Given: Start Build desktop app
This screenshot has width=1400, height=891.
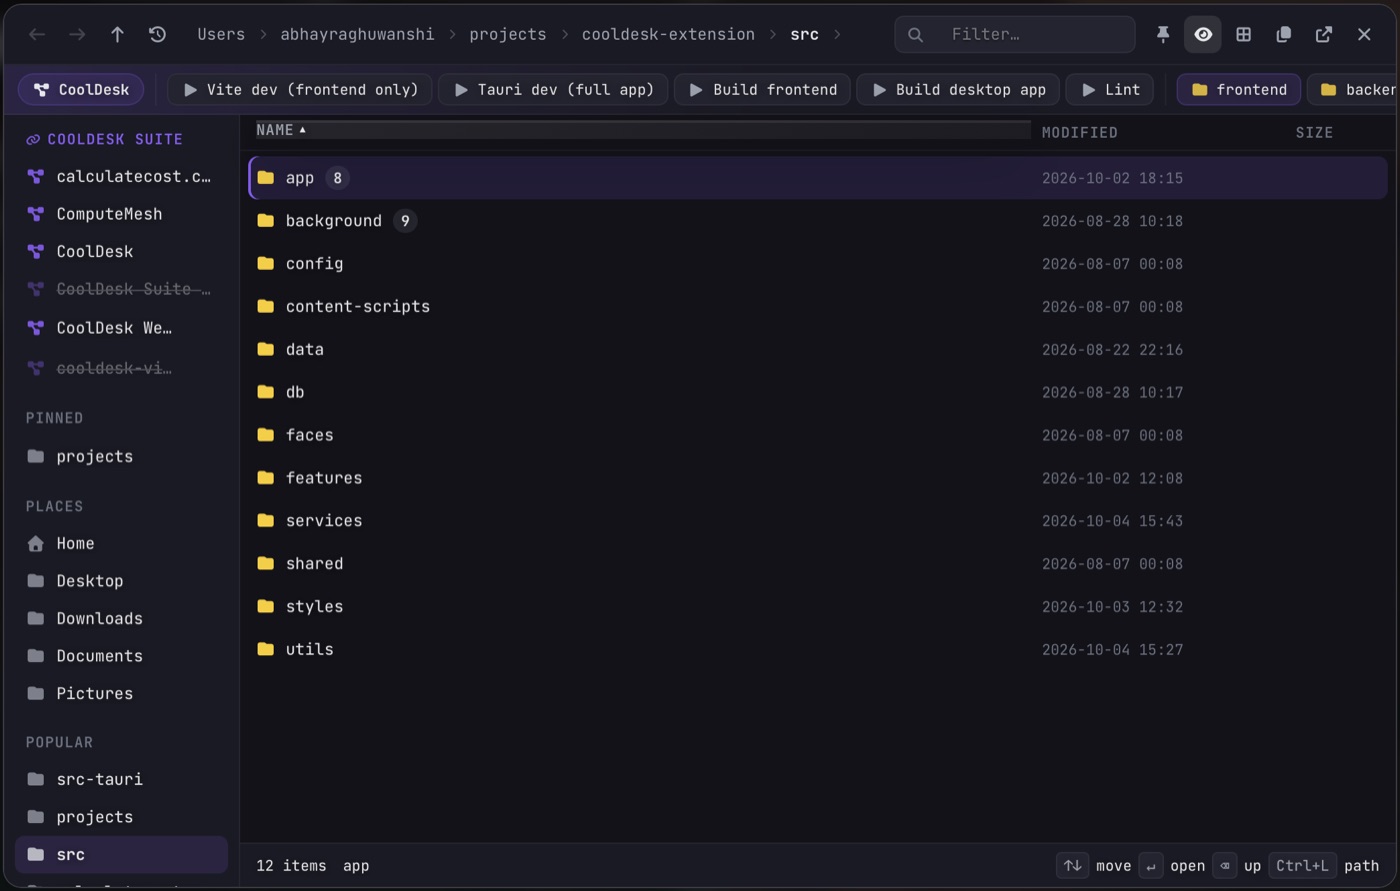Looking at the screenshot, I should pyautogui.click(x=958, y=90).
